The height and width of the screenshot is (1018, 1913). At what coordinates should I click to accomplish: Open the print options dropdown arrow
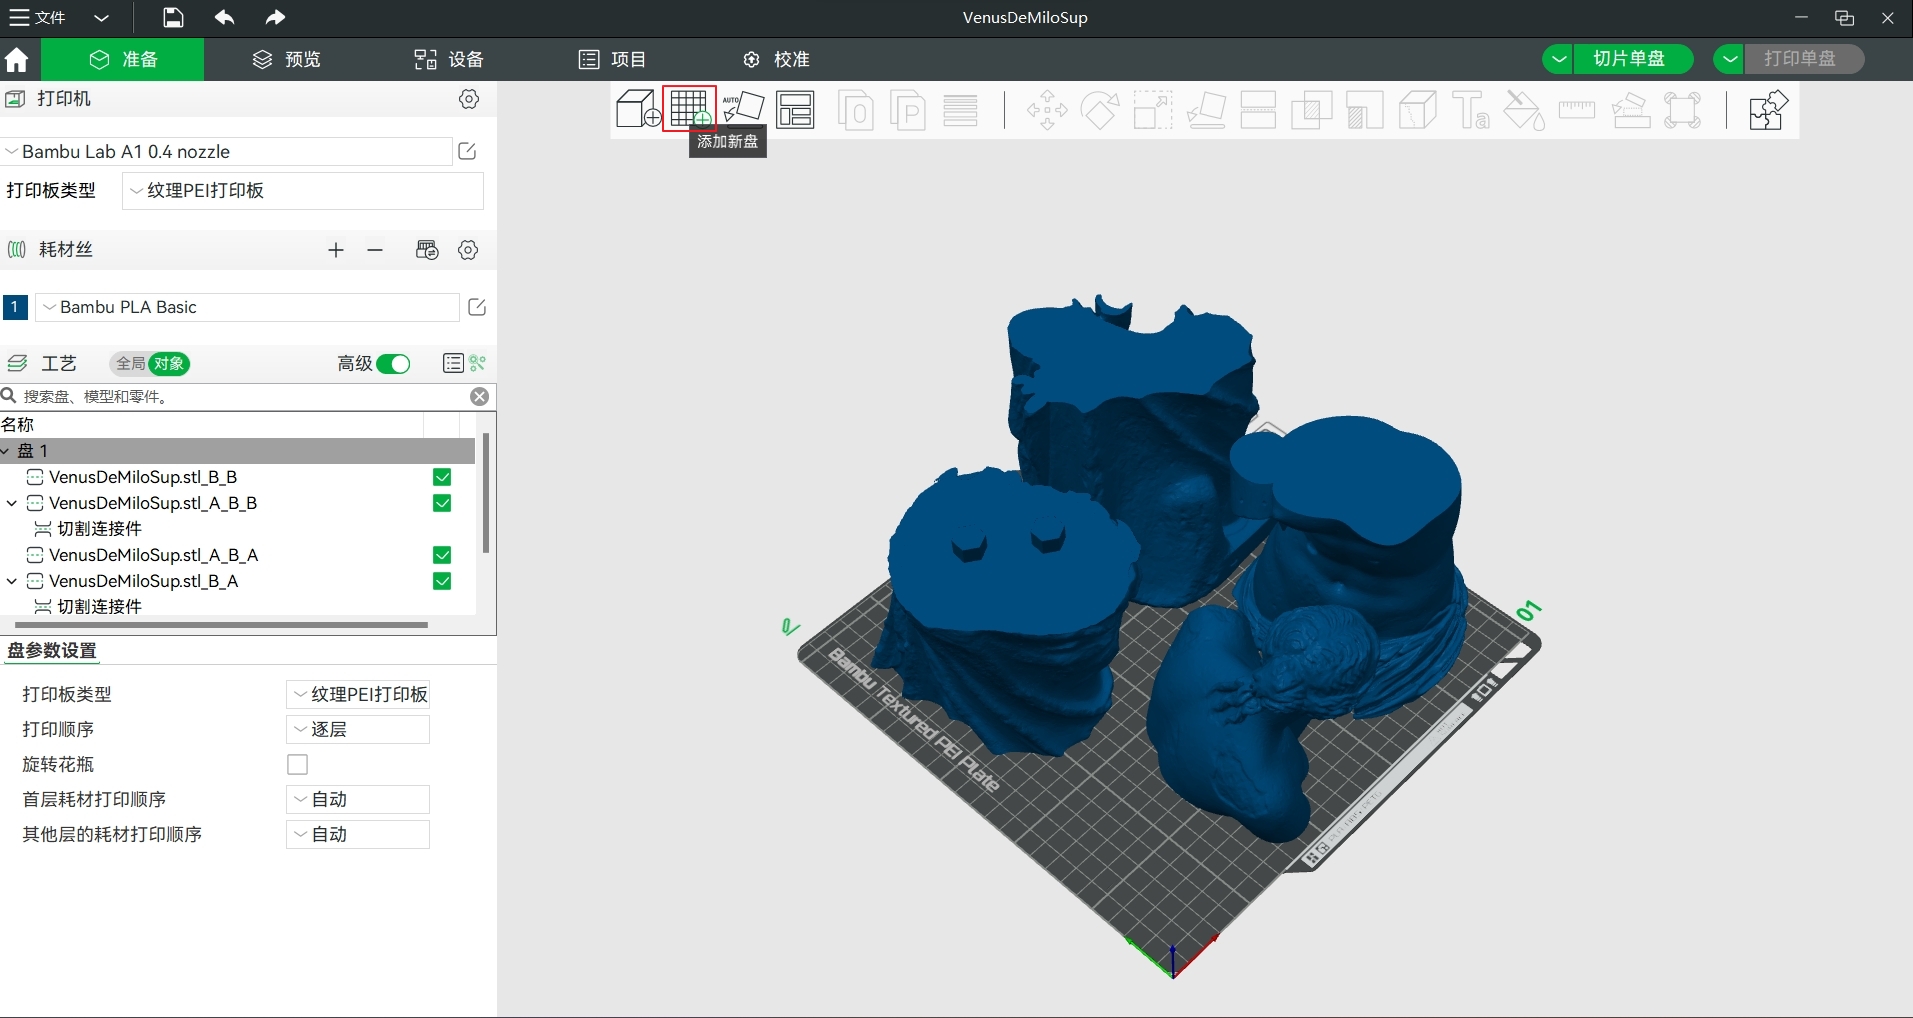1729,59
